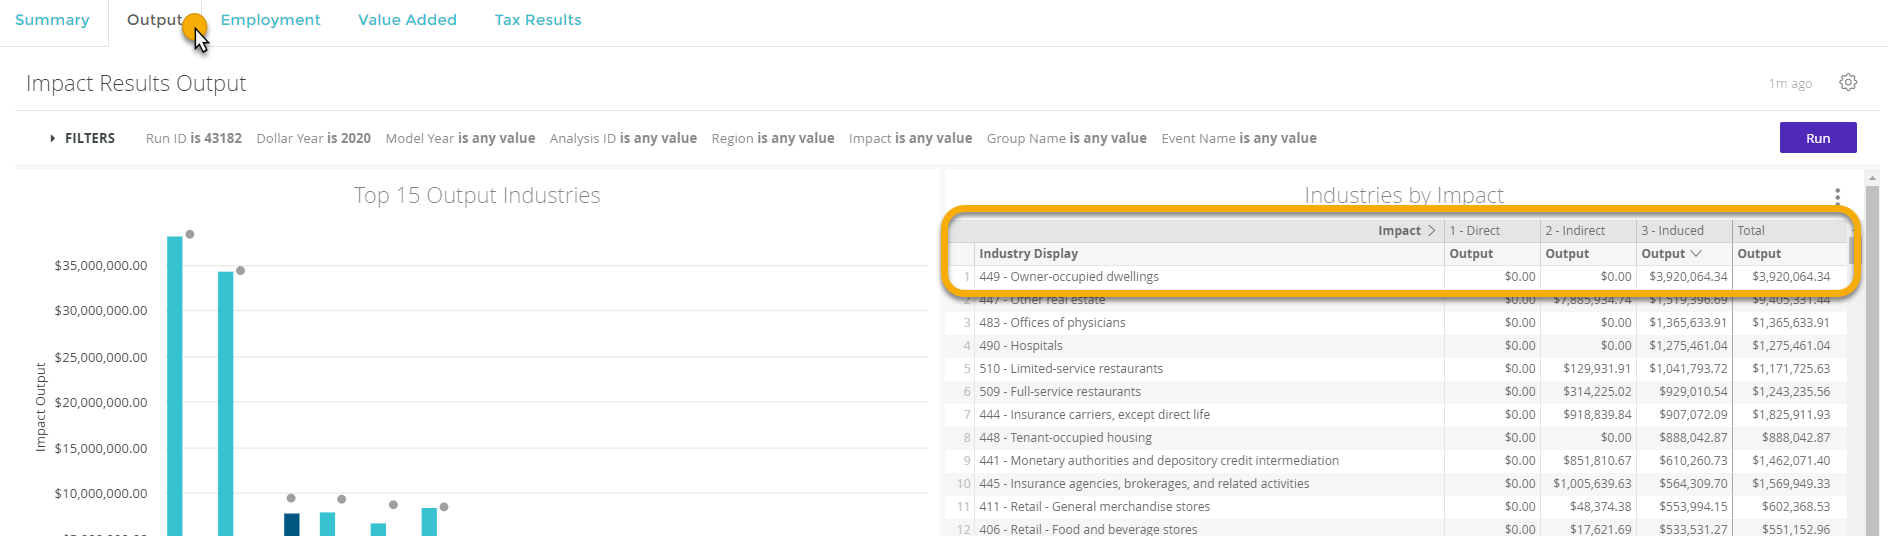Viewport: 1888px width, 536px height.
Task: Select row 483 - Offices of physicians
Action: coord(1396,323)
